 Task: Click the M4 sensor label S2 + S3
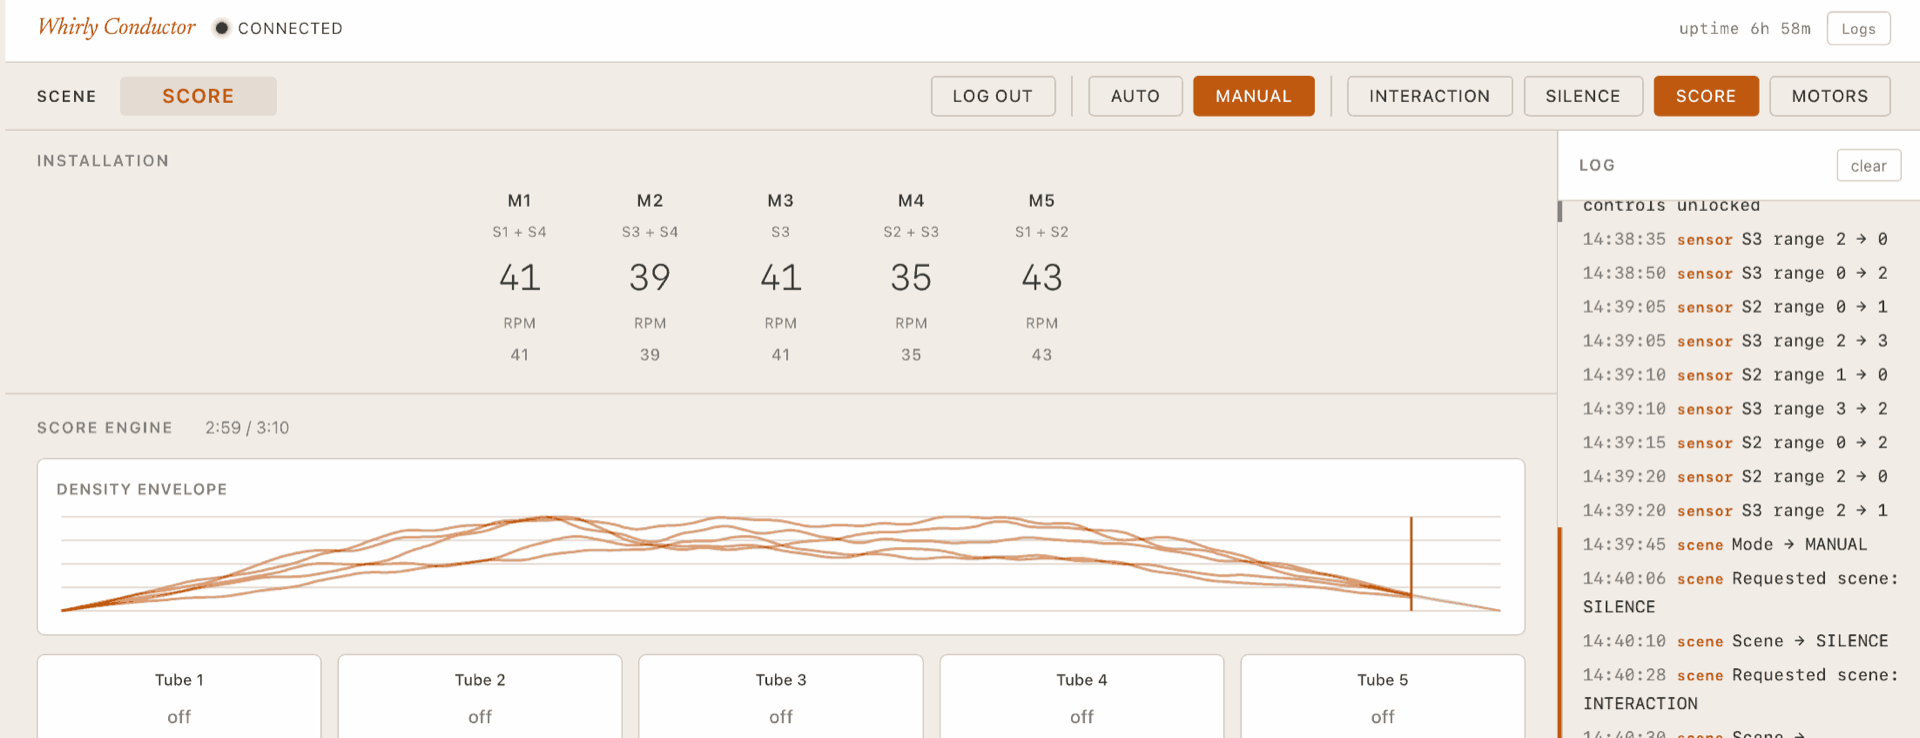pos(911,232)
